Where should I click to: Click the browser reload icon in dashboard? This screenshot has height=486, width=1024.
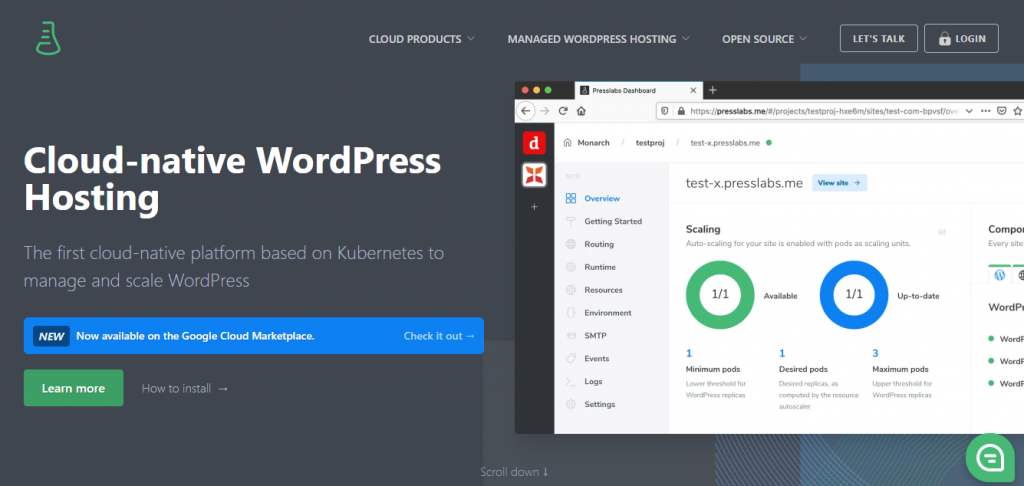(x=563, y=111)
